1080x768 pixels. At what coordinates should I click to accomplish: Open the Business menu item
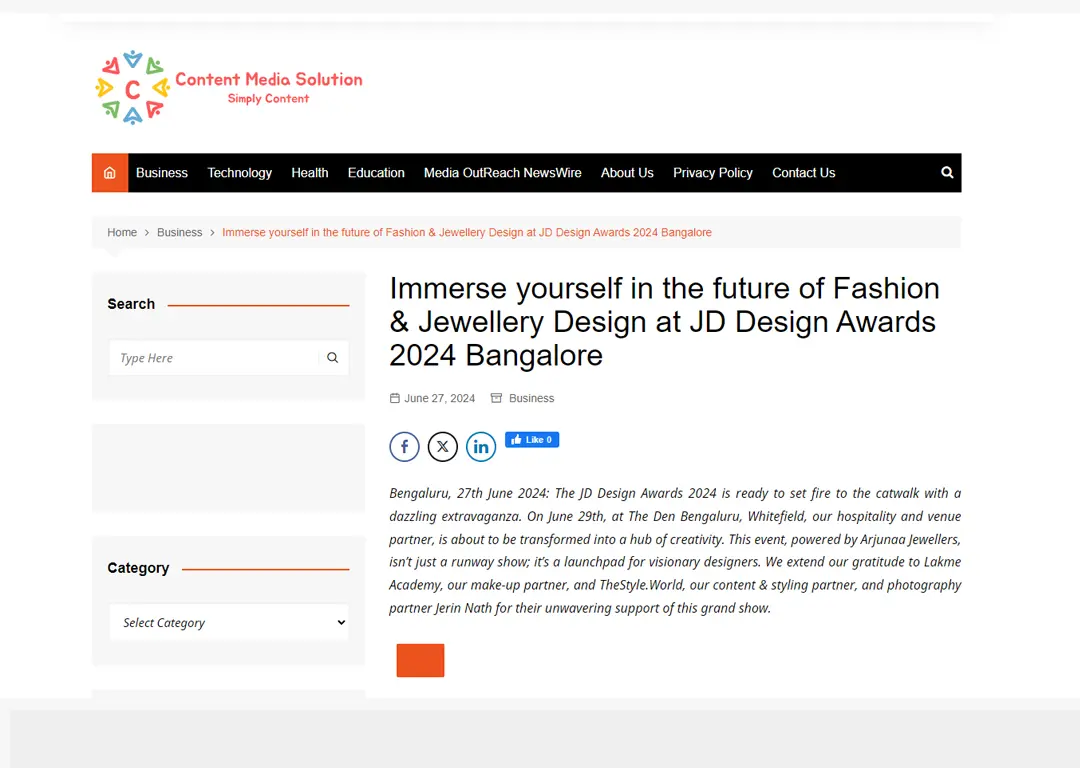pos(162,173)
